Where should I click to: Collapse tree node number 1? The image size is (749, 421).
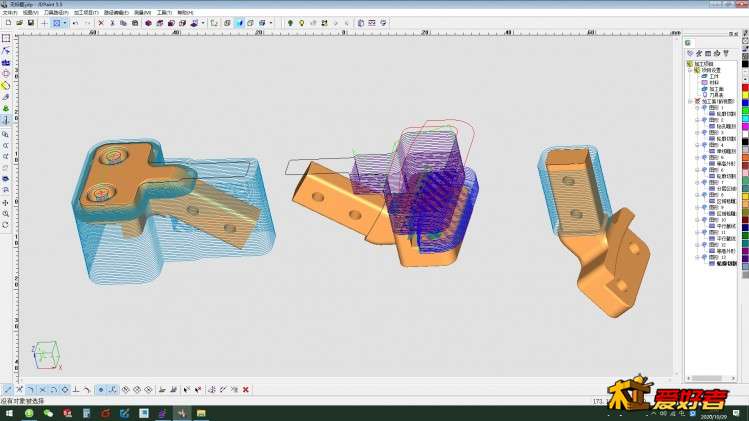697,108
